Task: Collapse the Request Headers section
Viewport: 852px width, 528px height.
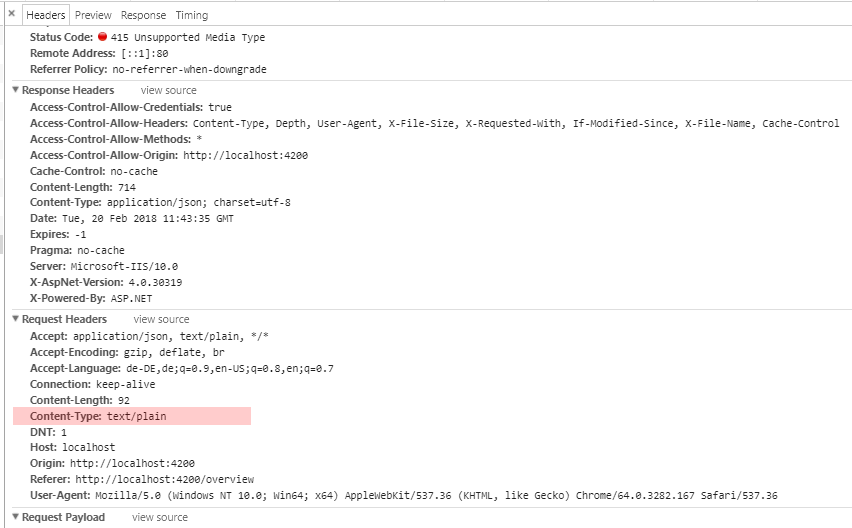Action: pyautogui.click(x=16, y=319)
